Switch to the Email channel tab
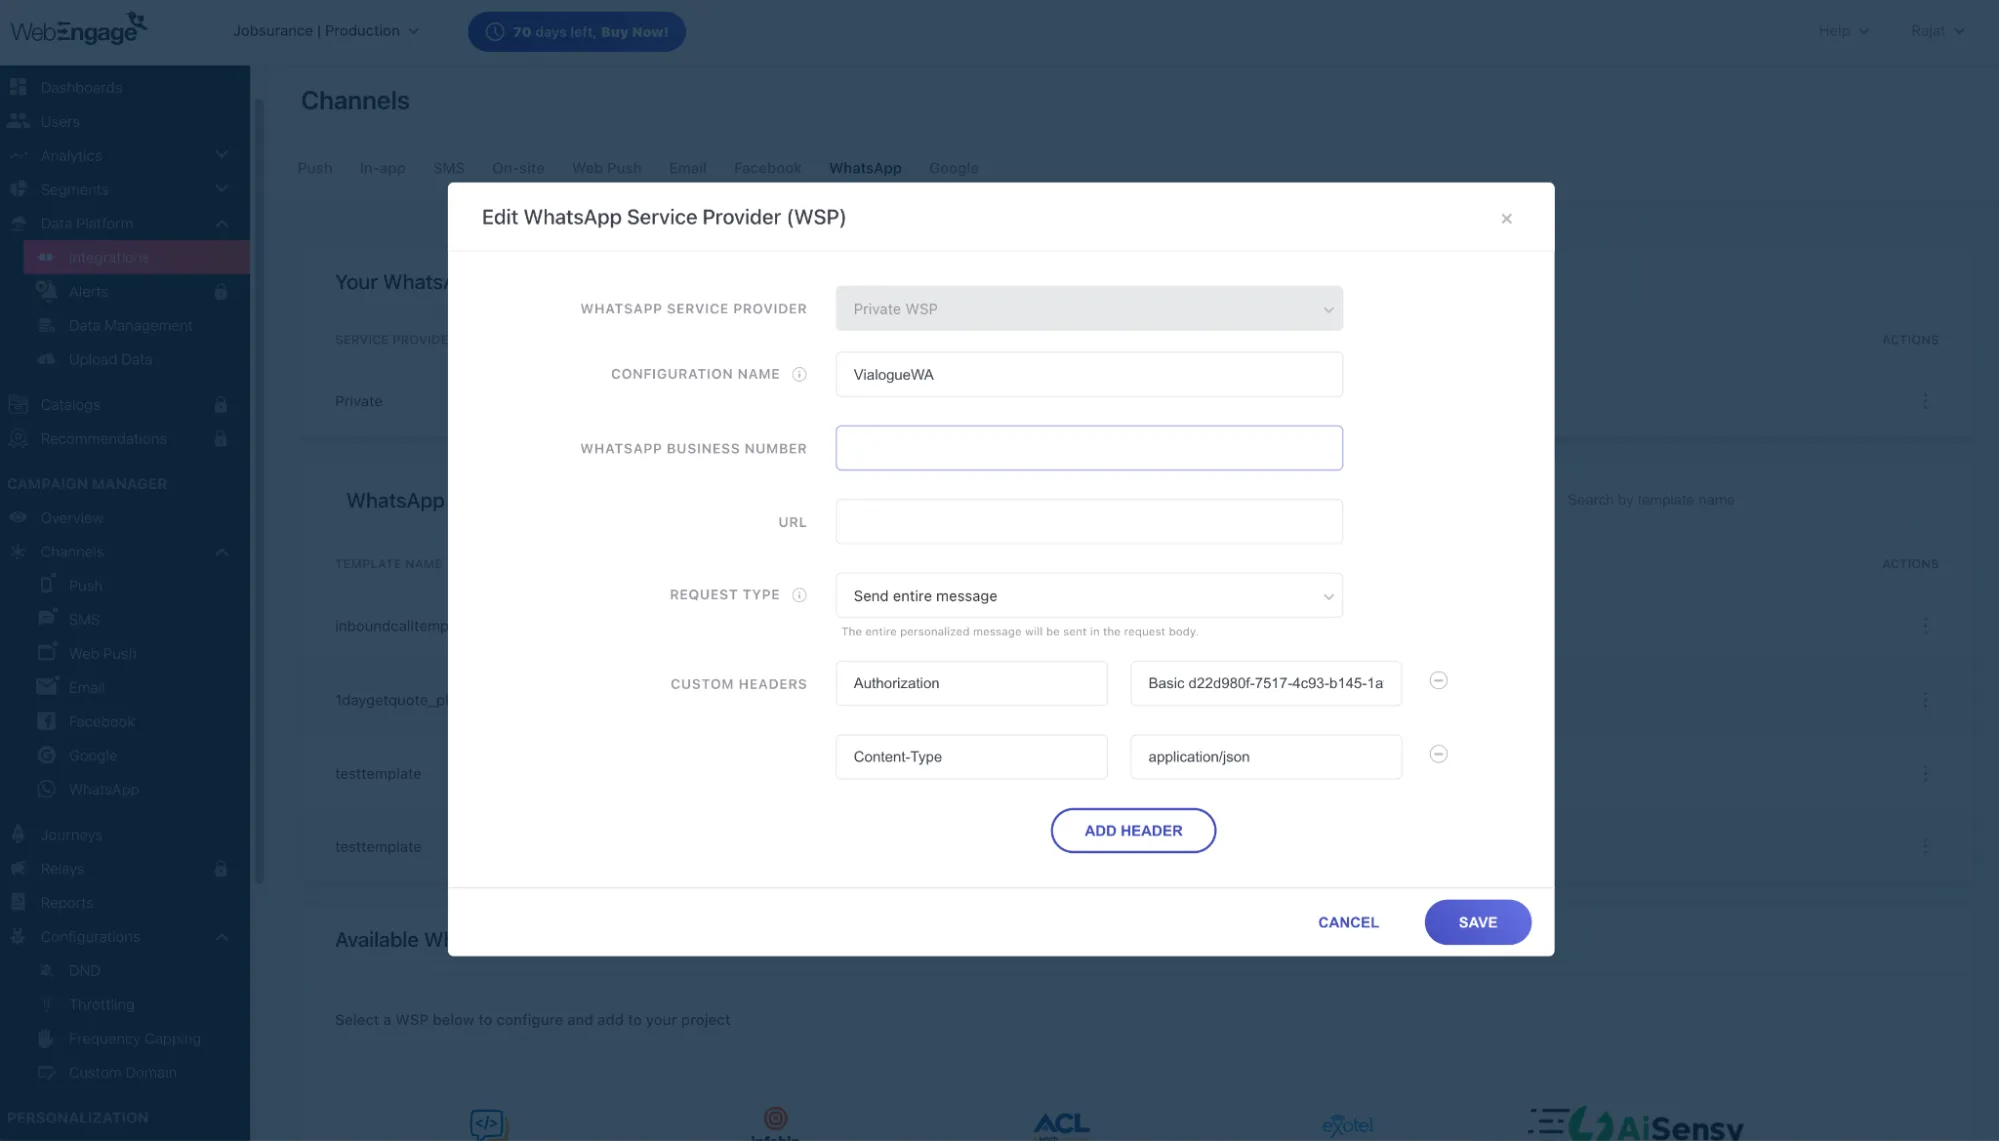Viewport: 1999px width, 1142px height. tap(687, 168)
